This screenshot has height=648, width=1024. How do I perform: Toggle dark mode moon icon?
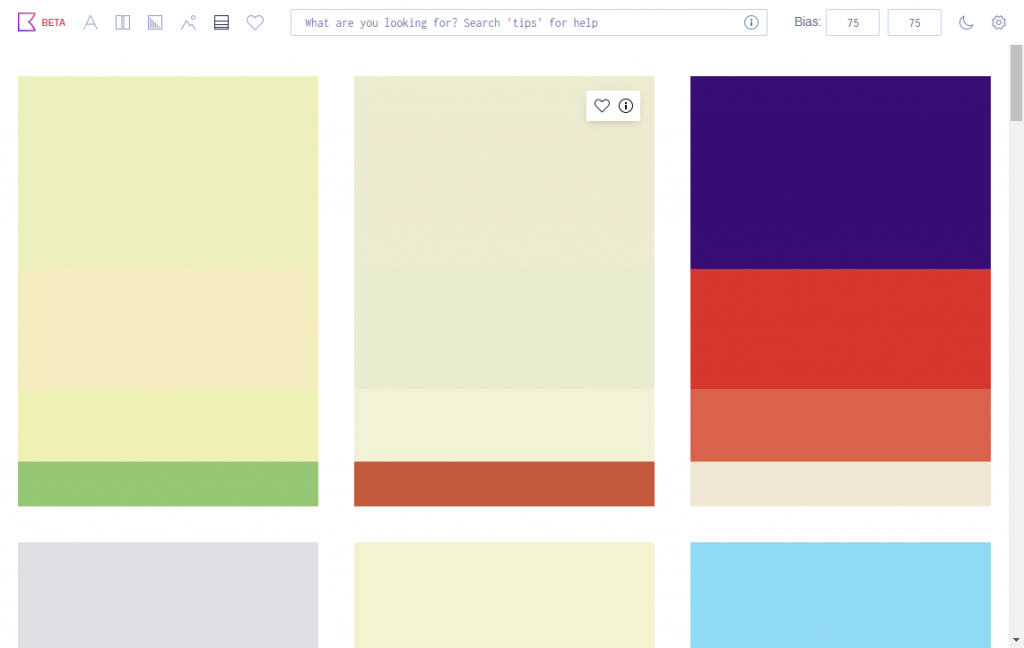tap(966, 22)
